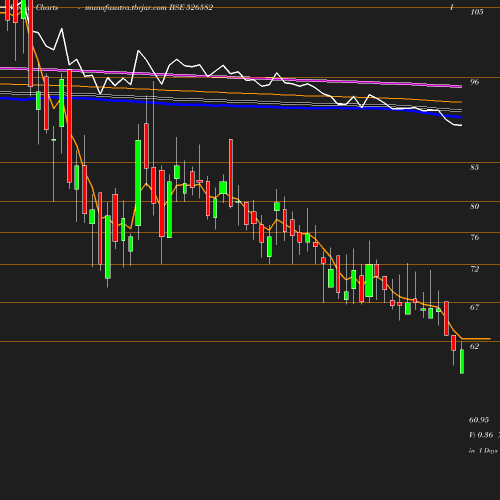The height and width of the screenshot is (500, 500).
Task: Click the BSE 526582 stock code
Action: point(191,7)
